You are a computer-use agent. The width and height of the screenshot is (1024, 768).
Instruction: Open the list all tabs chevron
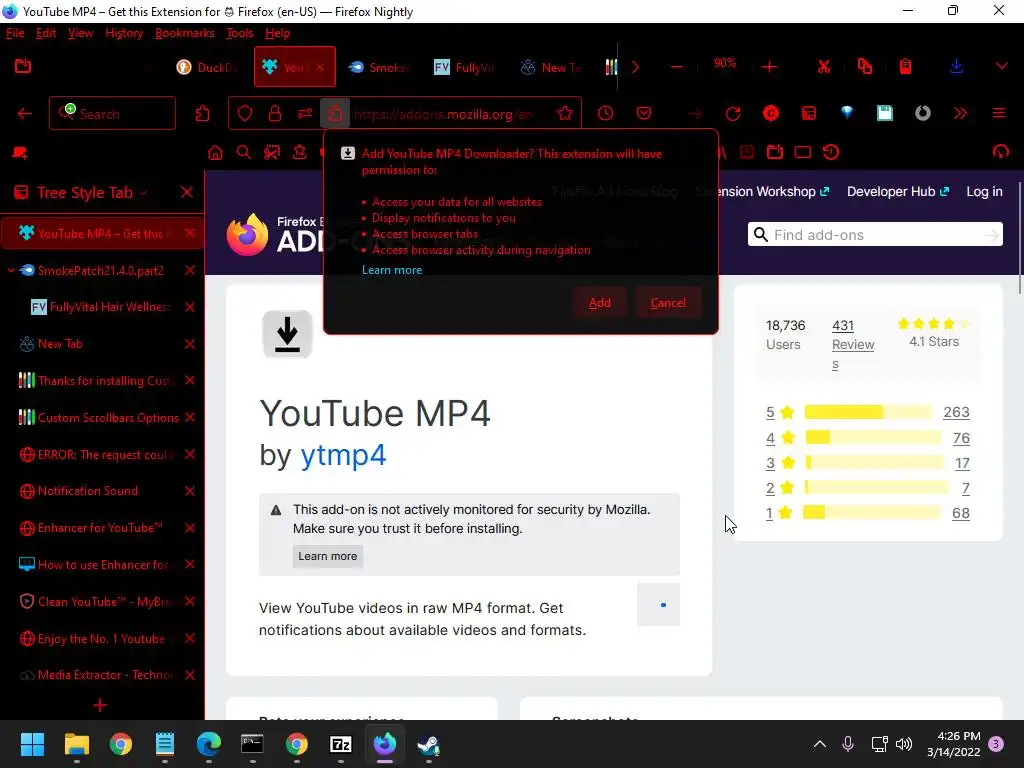pos(1001,67)
